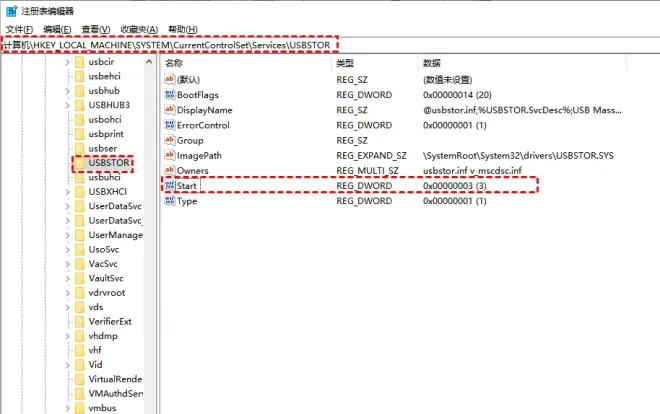Click the ImagePath string value icon
Screen dimensions: 660x414
pos(170,155)
